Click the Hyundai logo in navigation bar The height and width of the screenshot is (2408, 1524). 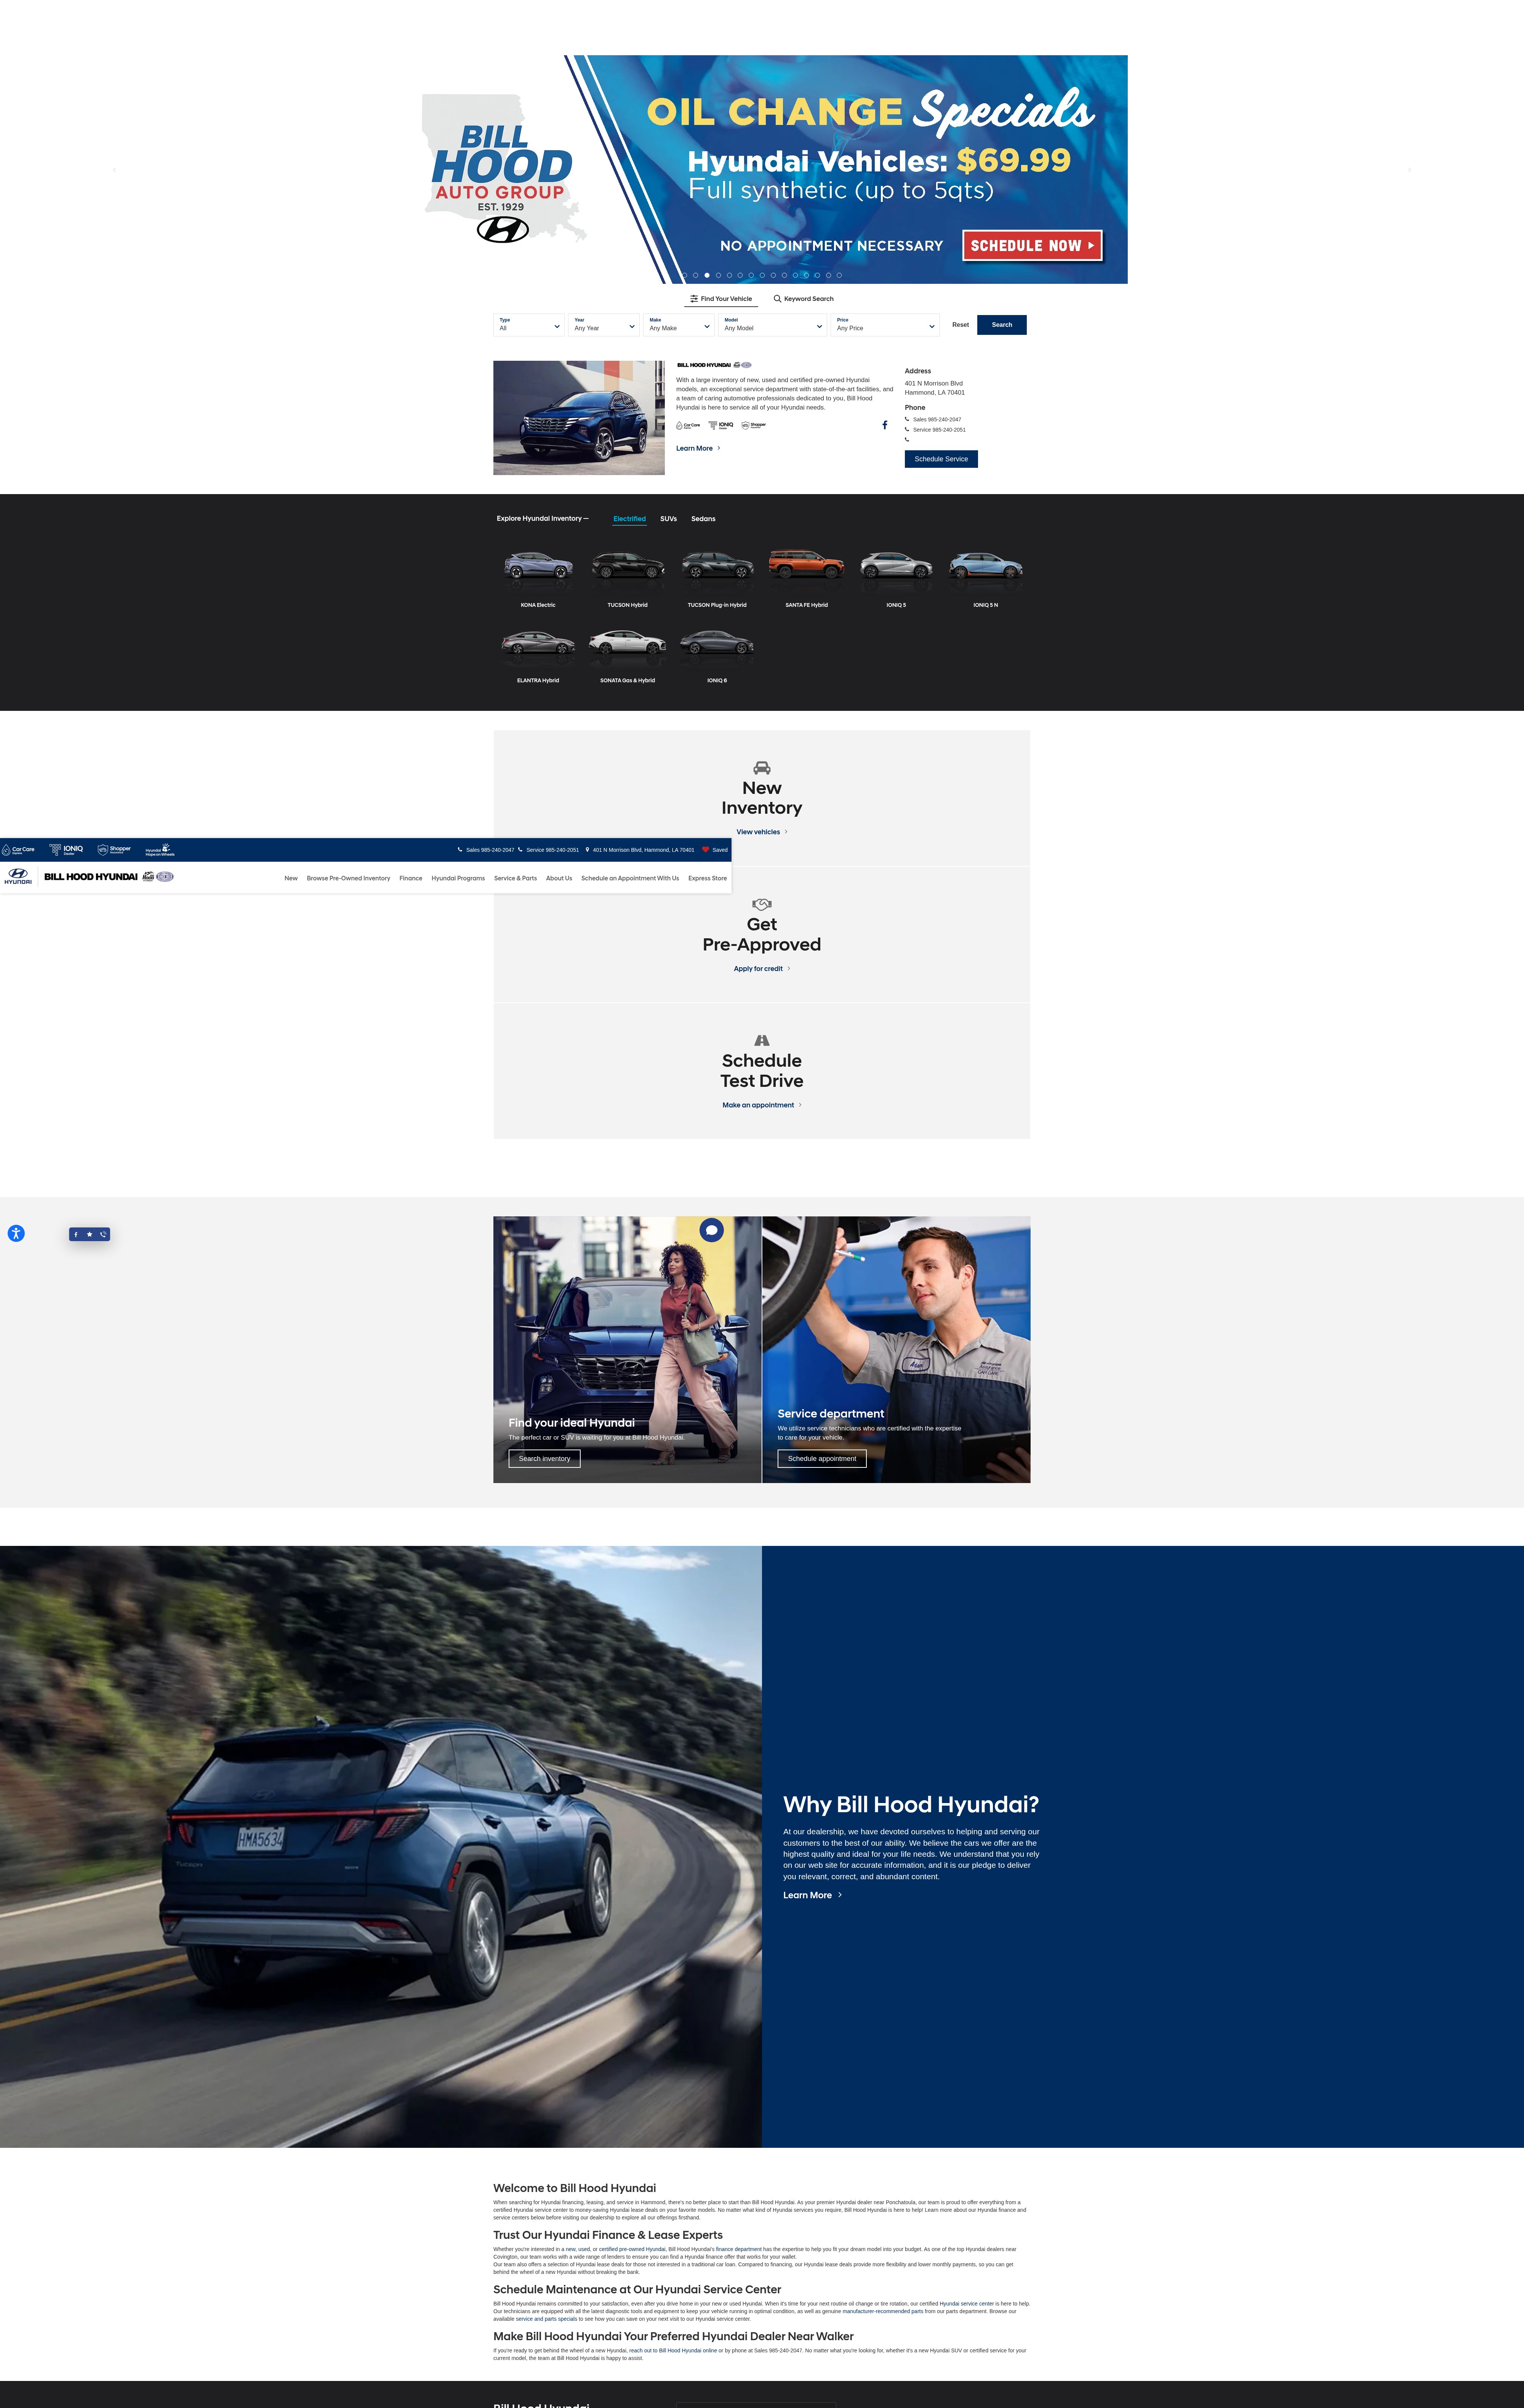18,876
